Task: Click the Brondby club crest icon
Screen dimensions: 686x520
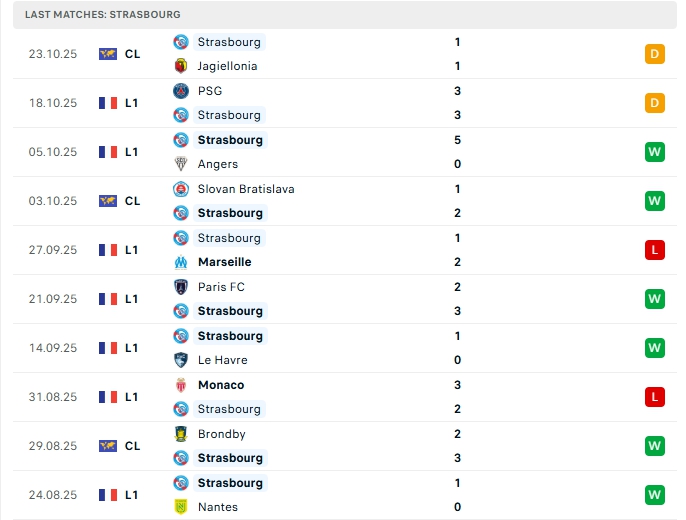Action: point(181,434)
